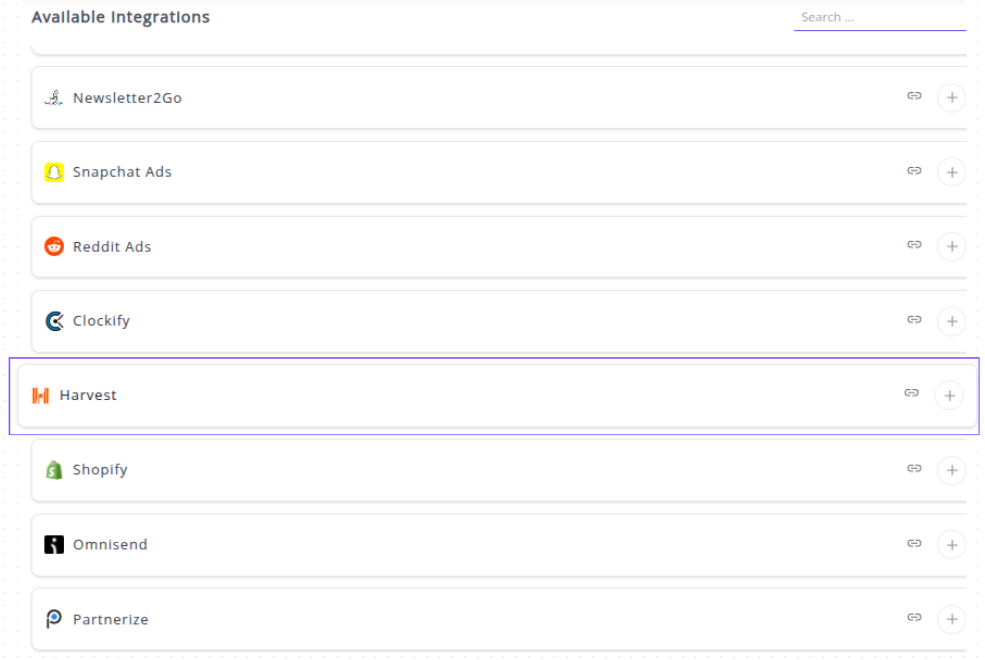Add the Harvest integration with plus button
This screenshot has height=660, width=985.
click(x=949, y=396)
